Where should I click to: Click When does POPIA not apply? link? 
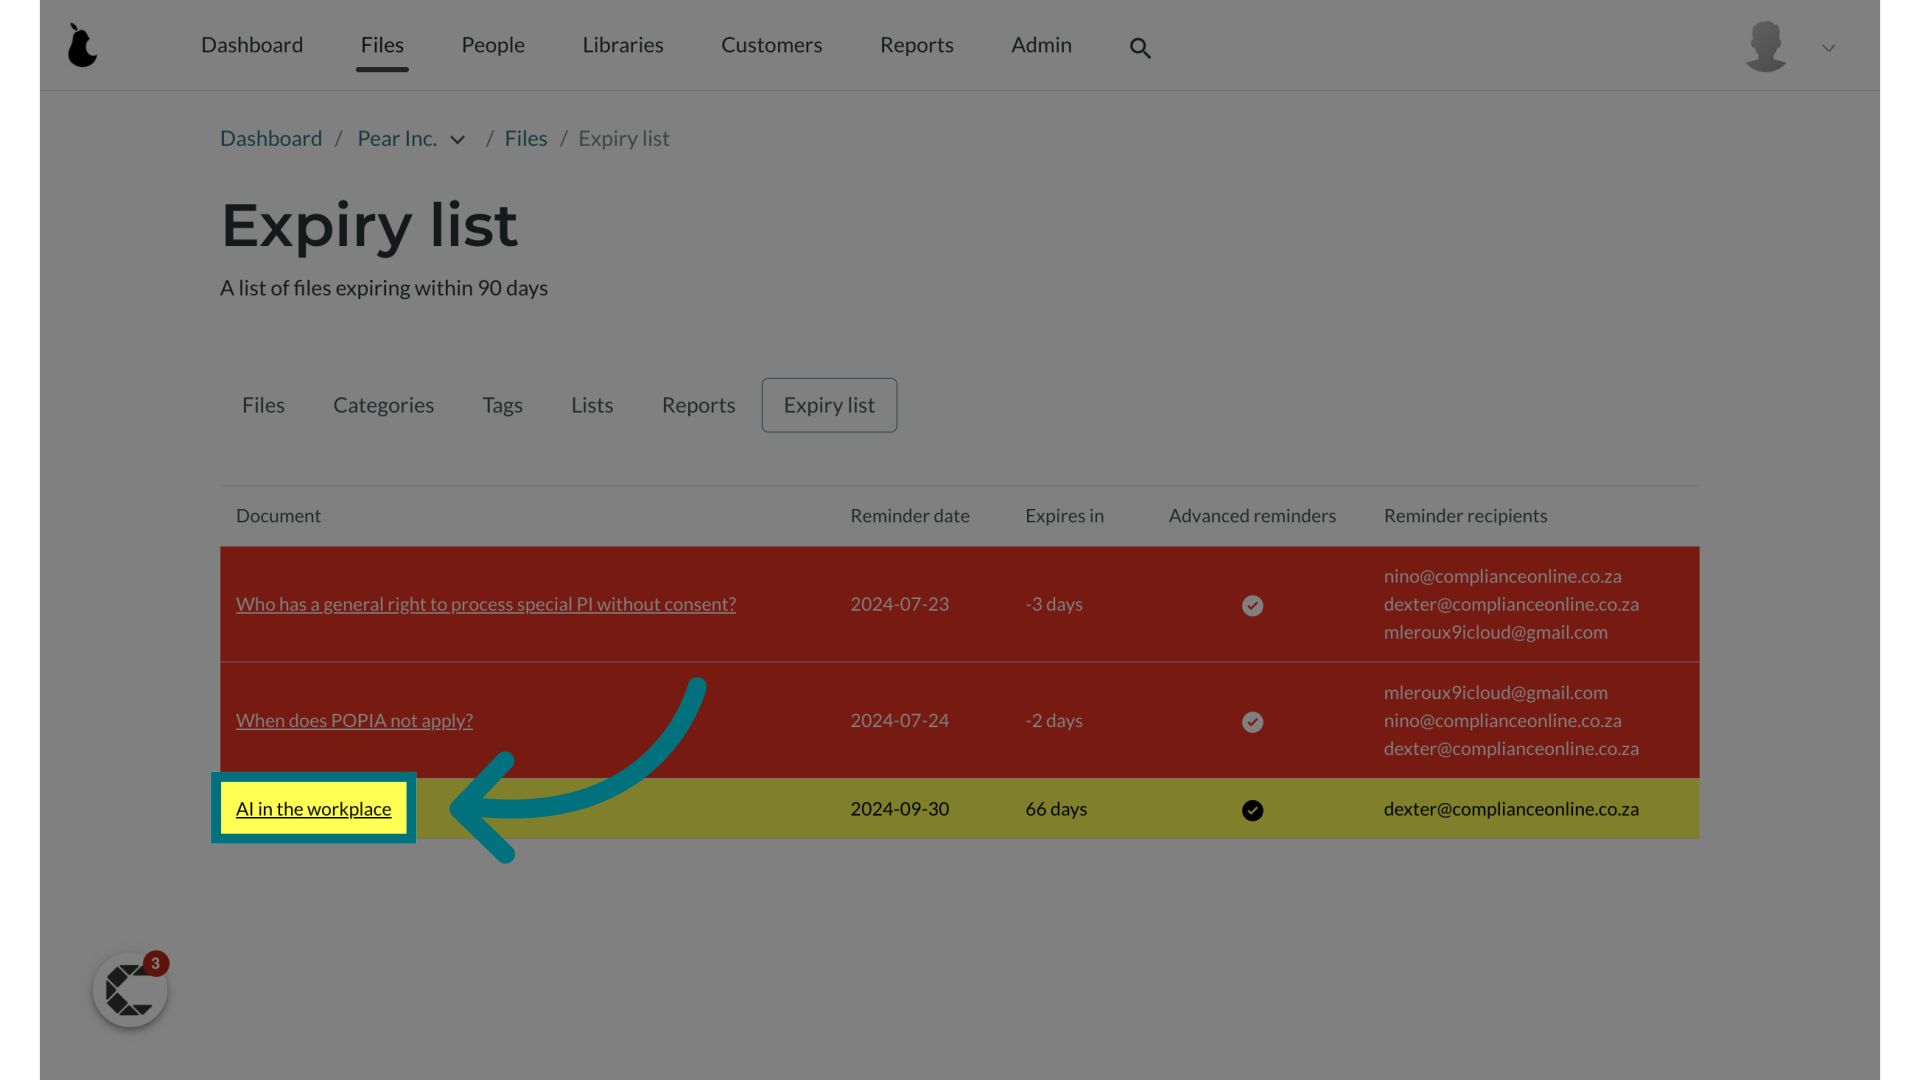pyautogui.click(x=355, y=720)
